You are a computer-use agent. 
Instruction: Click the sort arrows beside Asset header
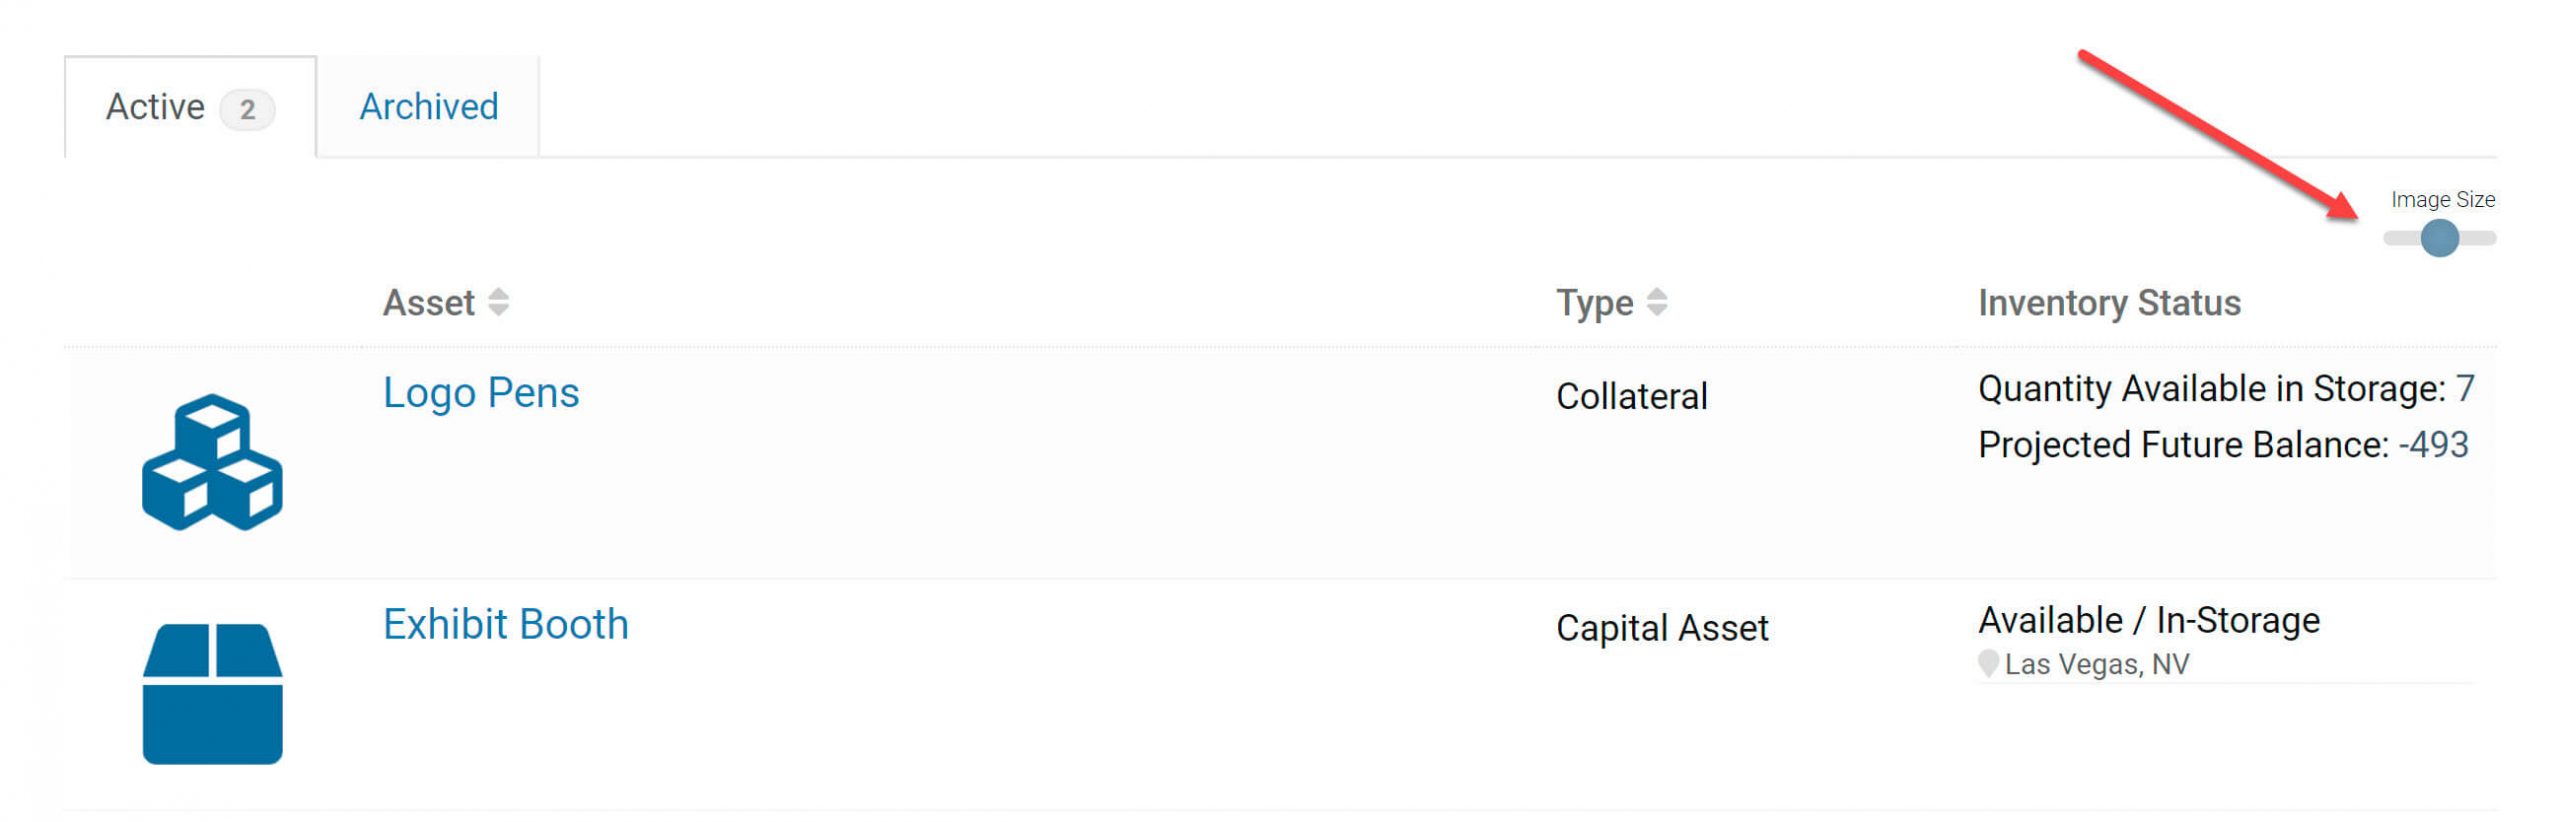[x=498, y=302]
